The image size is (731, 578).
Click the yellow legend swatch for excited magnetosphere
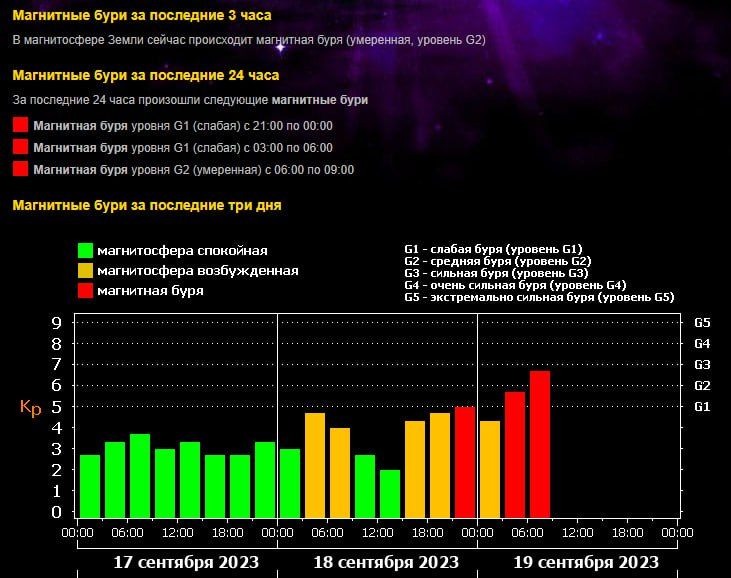86,271
